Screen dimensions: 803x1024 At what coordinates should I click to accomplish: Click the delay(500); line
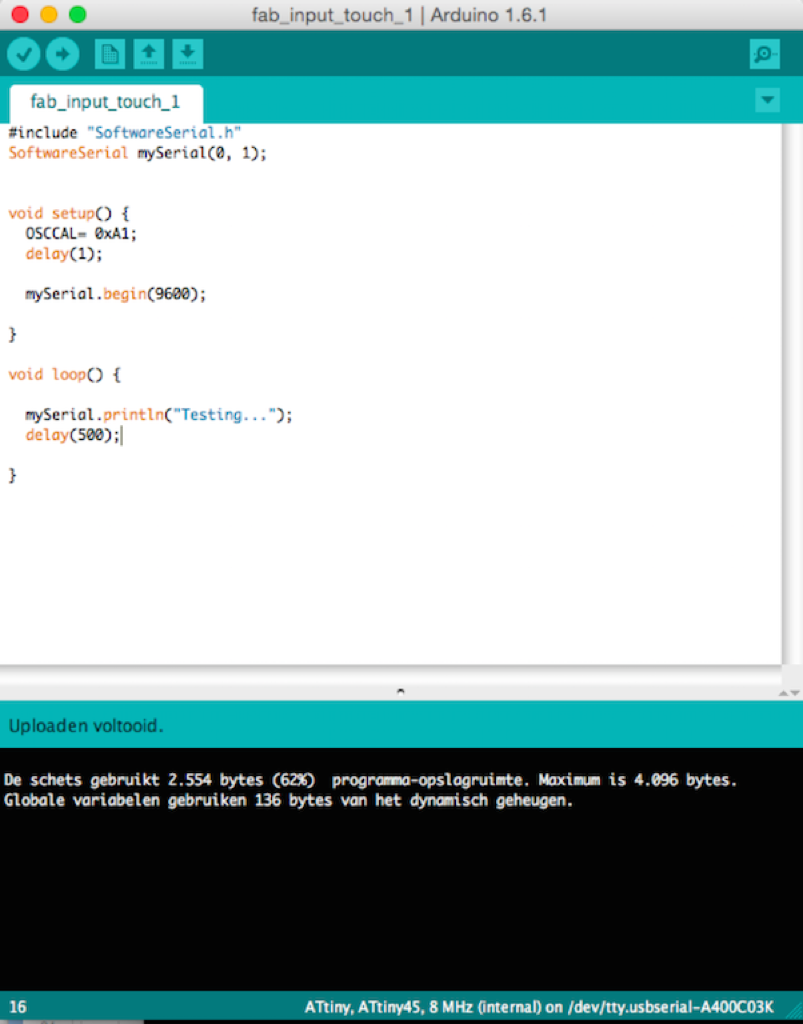pos(72,435)
